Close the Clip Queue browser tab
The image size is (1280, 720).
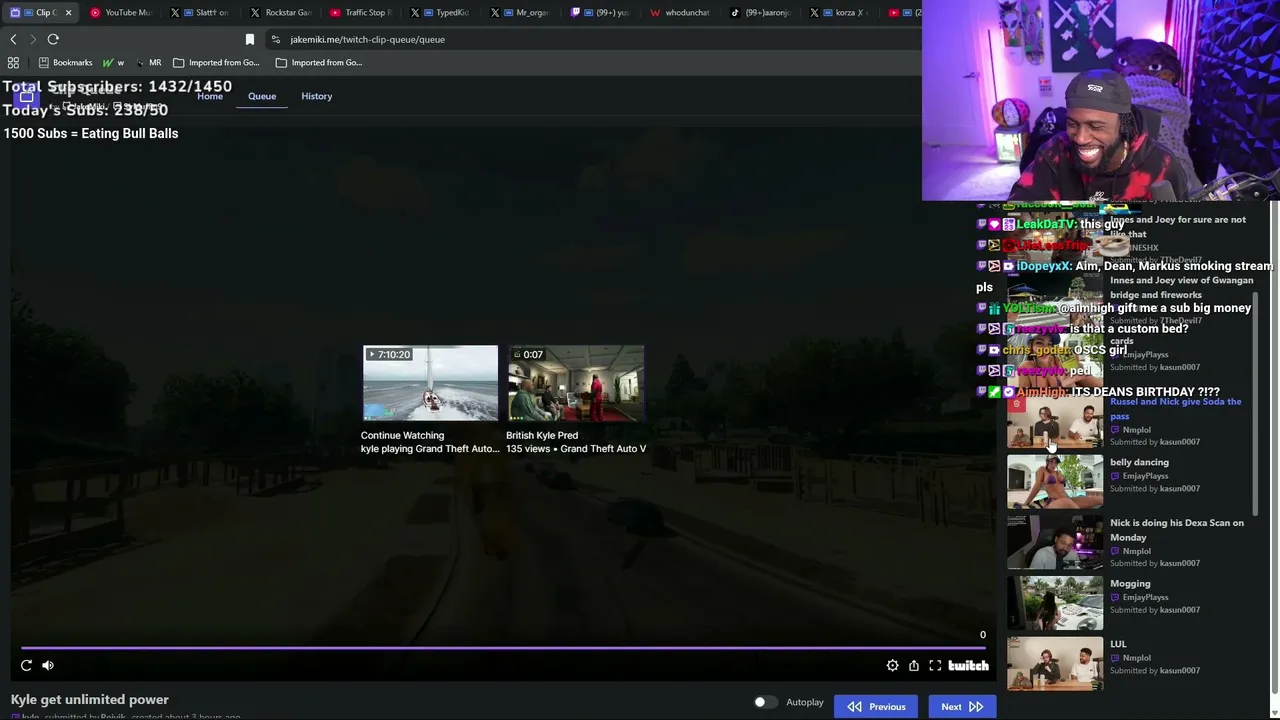click(68, 13)
